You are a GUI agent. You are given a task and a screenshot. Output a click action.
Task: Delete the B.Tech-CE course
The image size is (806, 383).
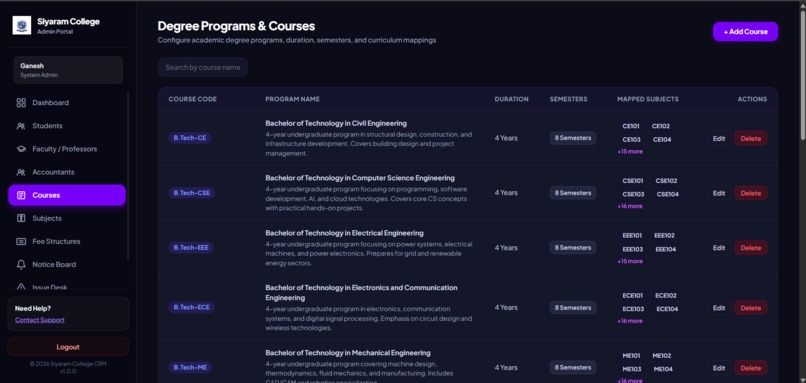750,138
